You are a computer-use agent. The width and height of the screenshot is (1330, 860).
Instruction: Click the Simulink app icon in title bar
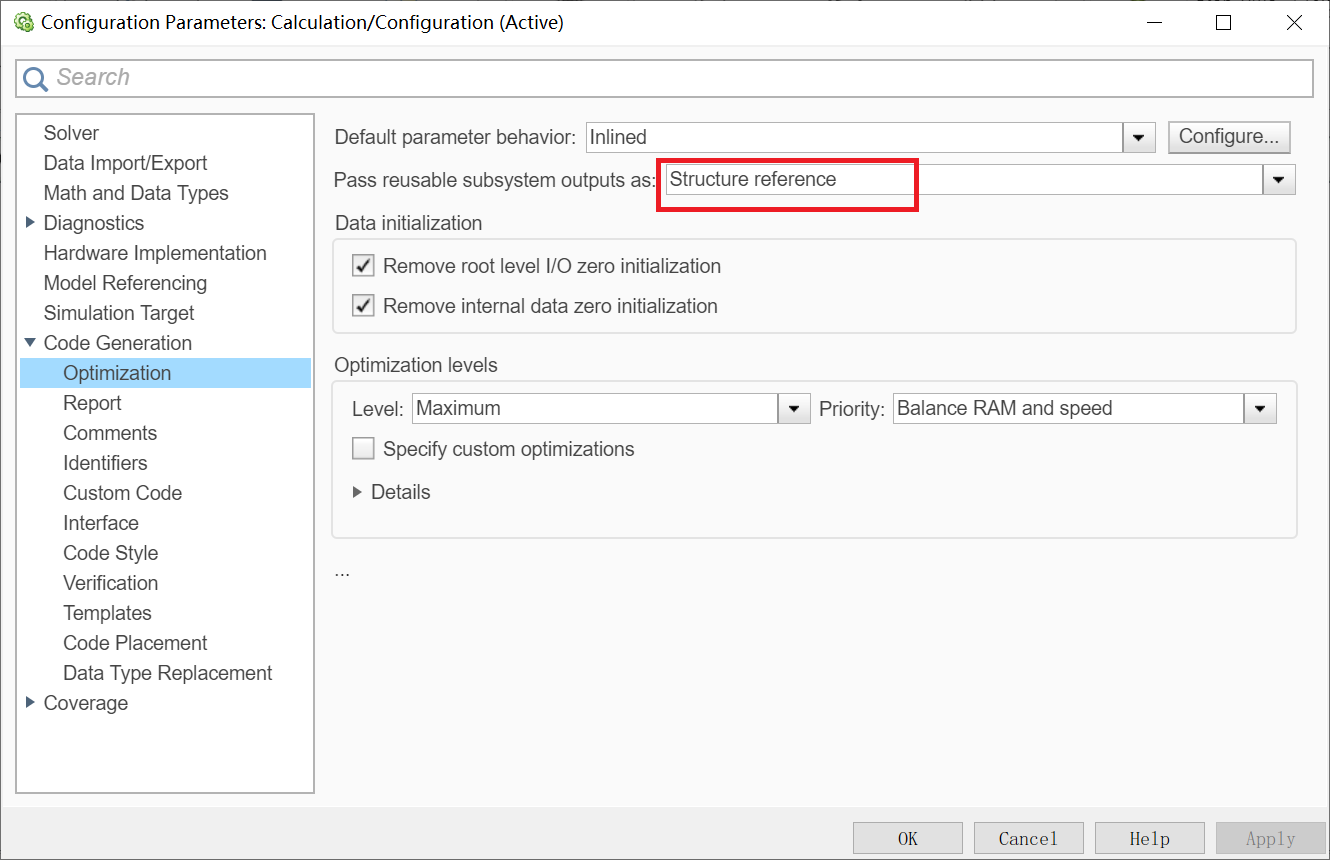coord(24,21)
